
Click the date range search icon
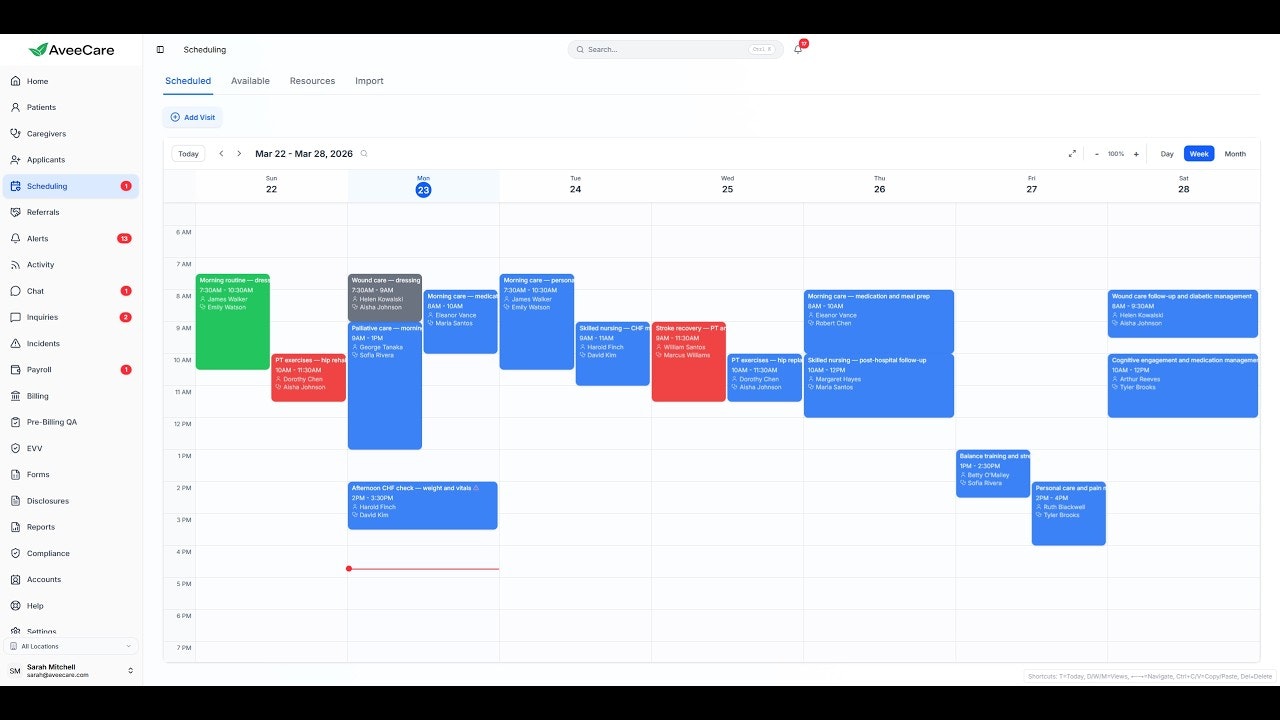click(x=364, y=154)
